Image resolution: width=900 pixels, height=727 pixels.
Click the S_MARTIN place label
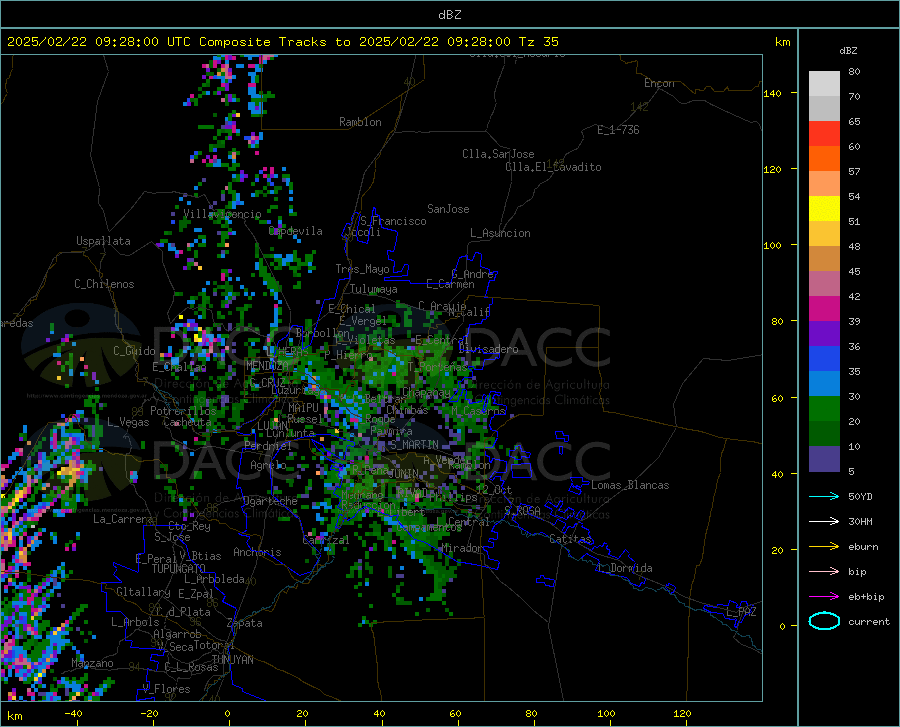414,445
